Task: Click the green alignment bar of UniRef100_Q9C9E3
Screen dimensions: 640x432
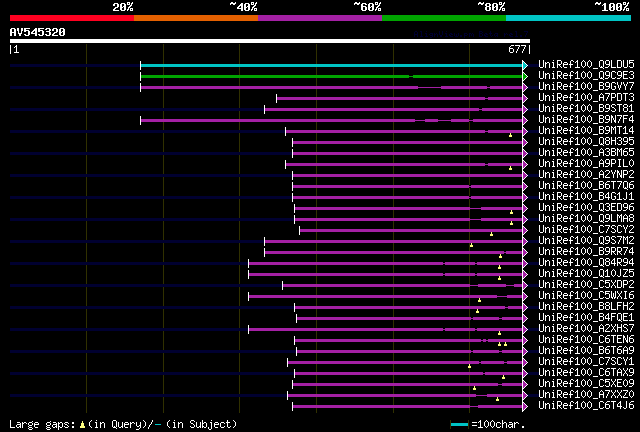Action: (x=331, y=76)
